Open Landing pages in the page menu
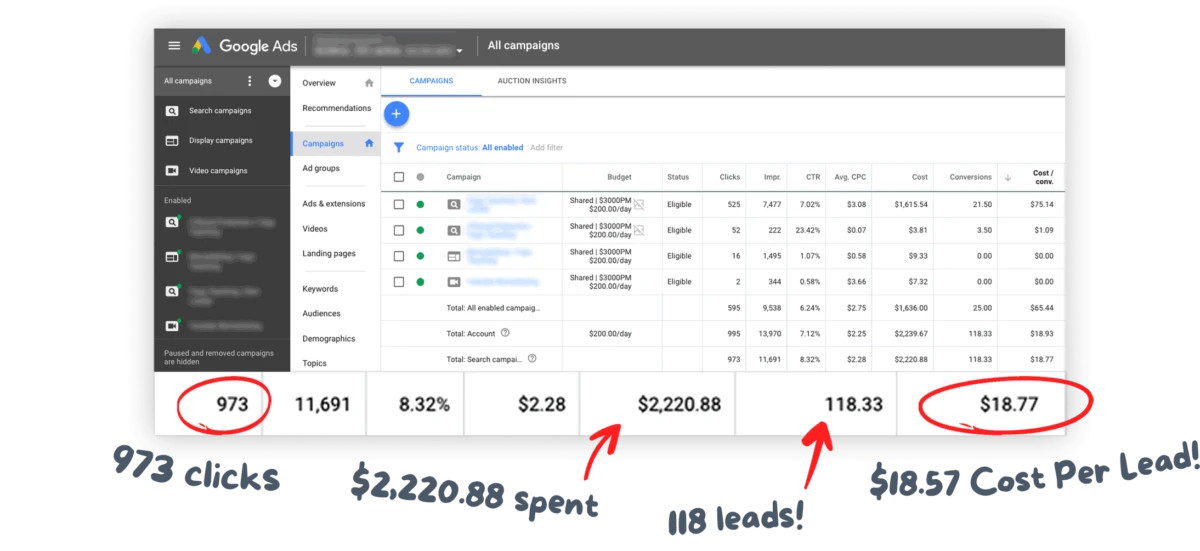 (329, 254)
